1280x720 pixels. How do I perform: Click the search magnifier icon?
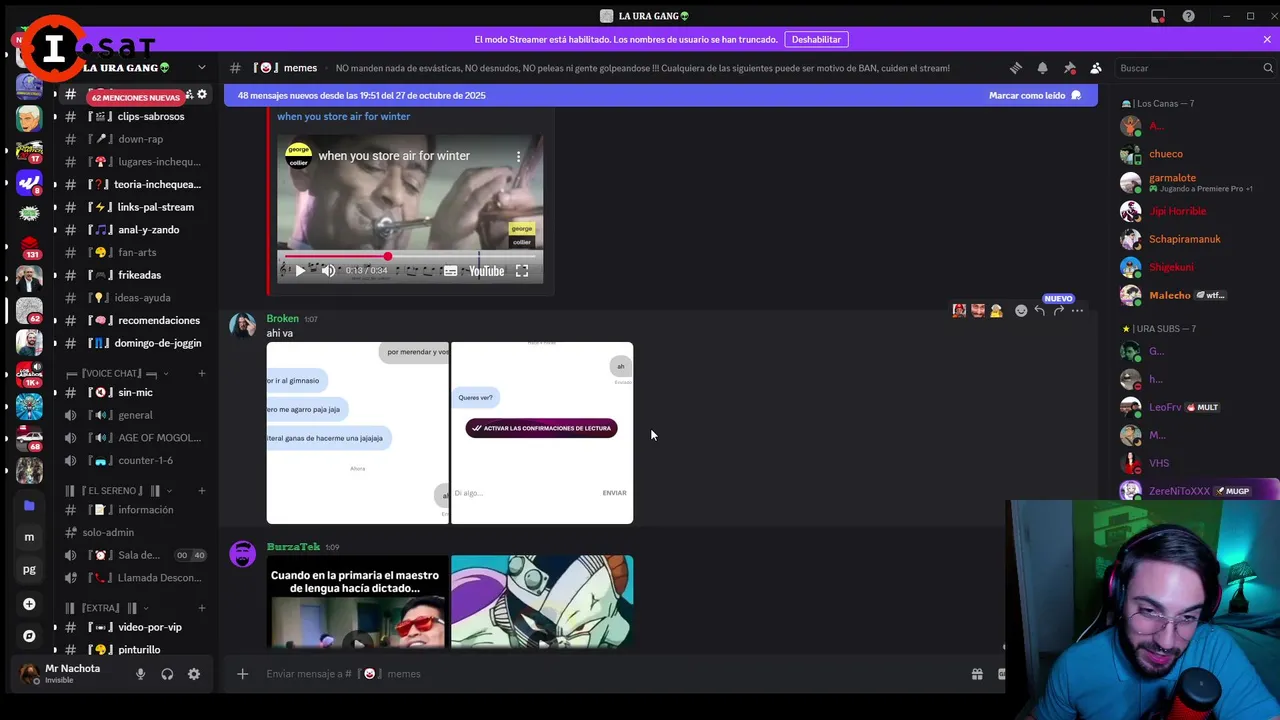tap(1268, 68)
